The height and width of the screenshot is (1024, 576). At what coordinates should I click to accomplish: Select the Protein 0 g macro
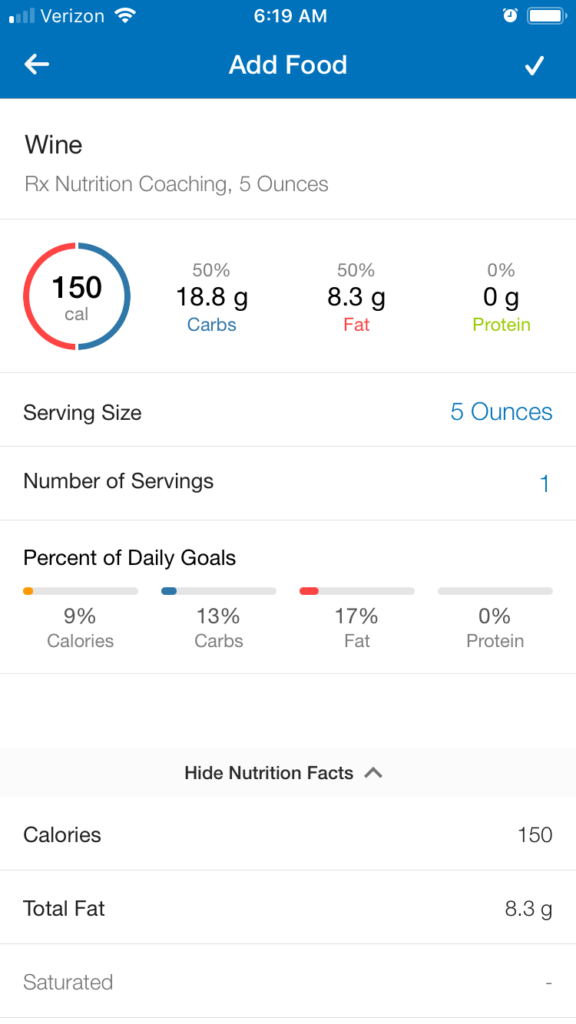501,297
